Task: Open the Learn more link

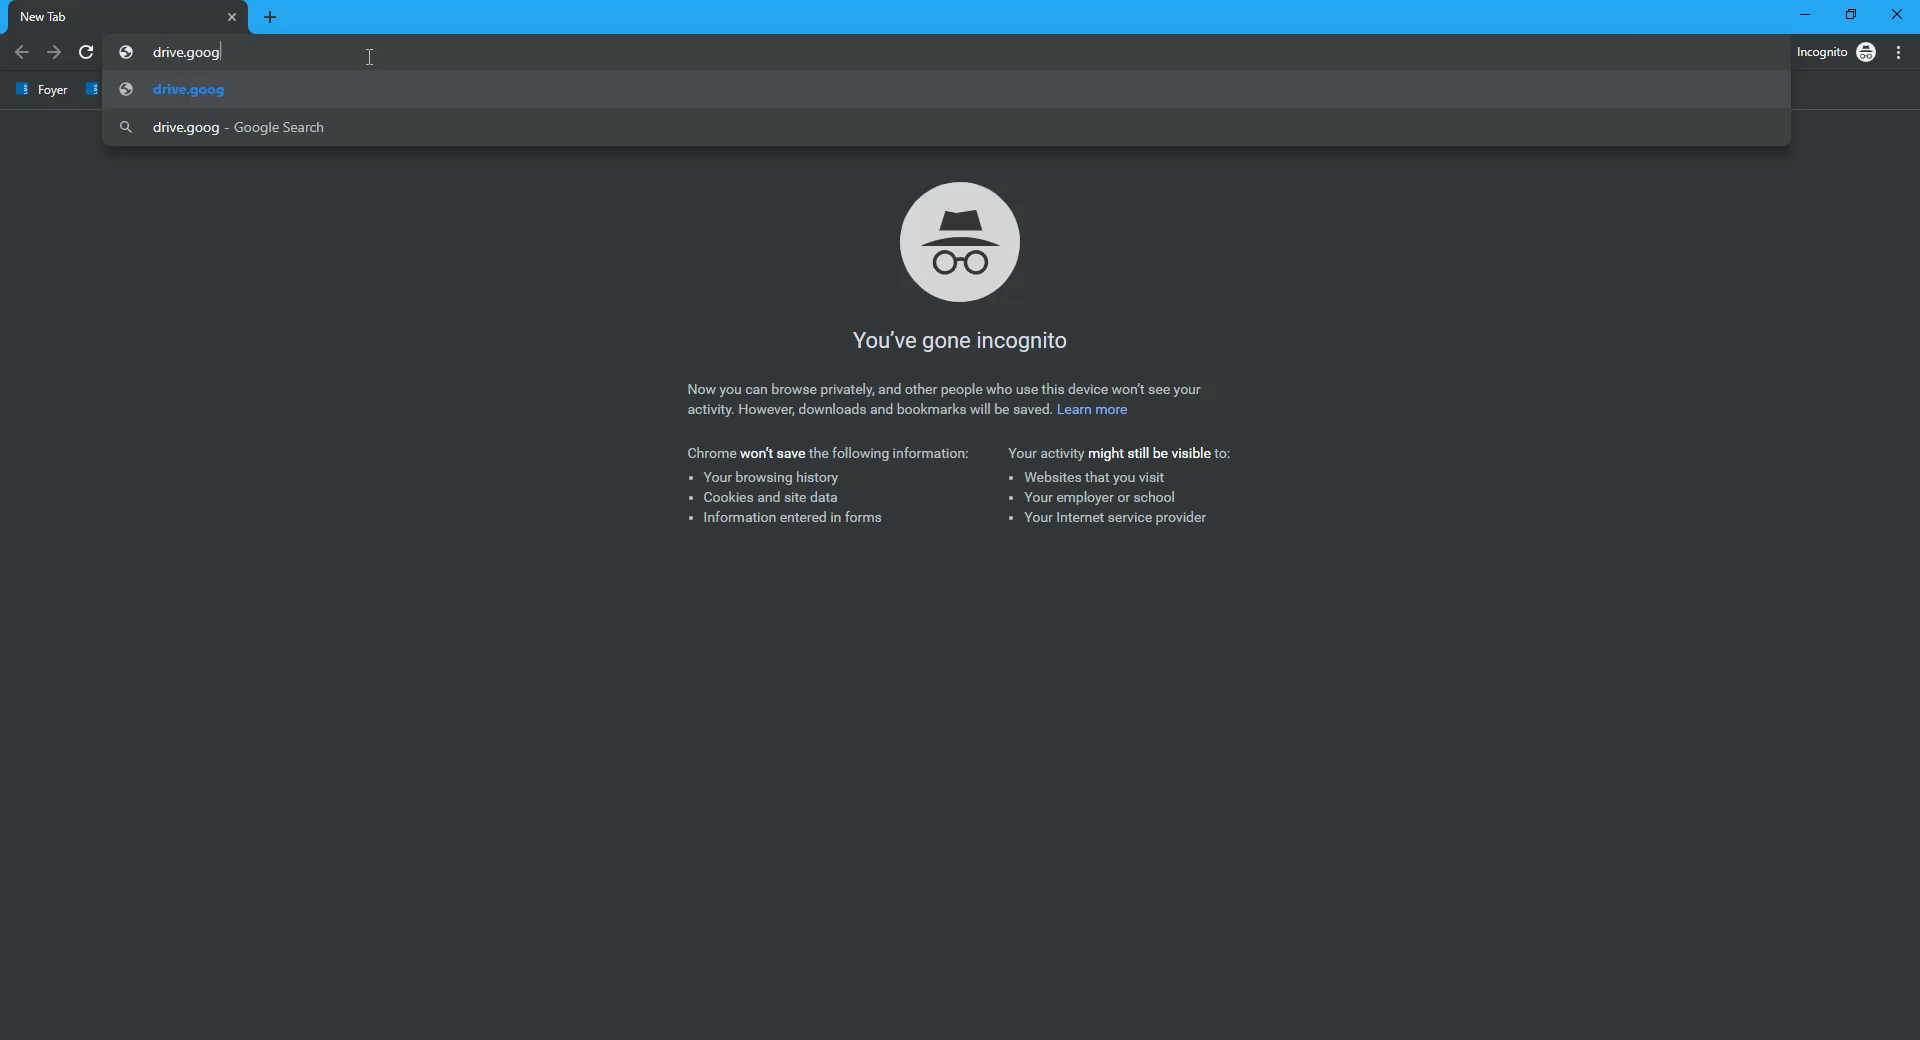Action: [1092, 409]
